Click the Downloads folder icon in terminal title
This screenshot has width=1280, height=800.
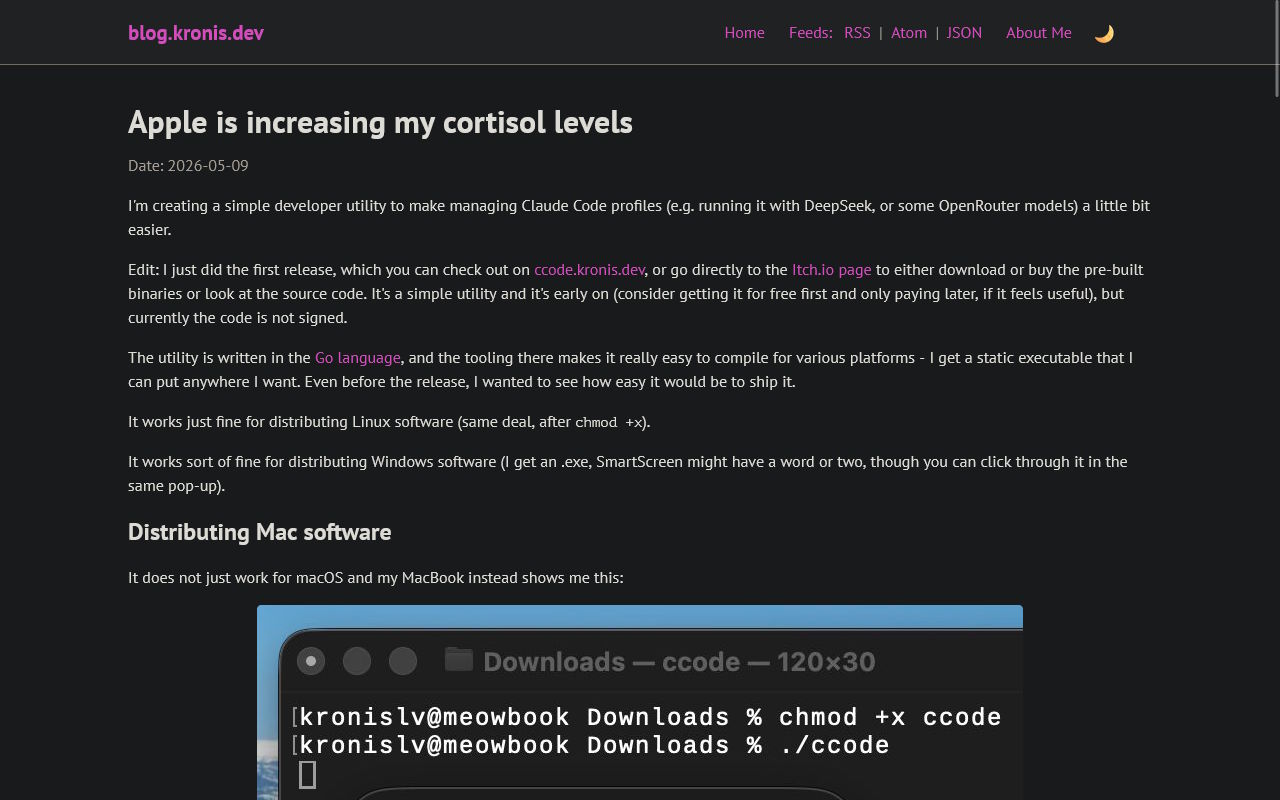(x=459, y=659)
